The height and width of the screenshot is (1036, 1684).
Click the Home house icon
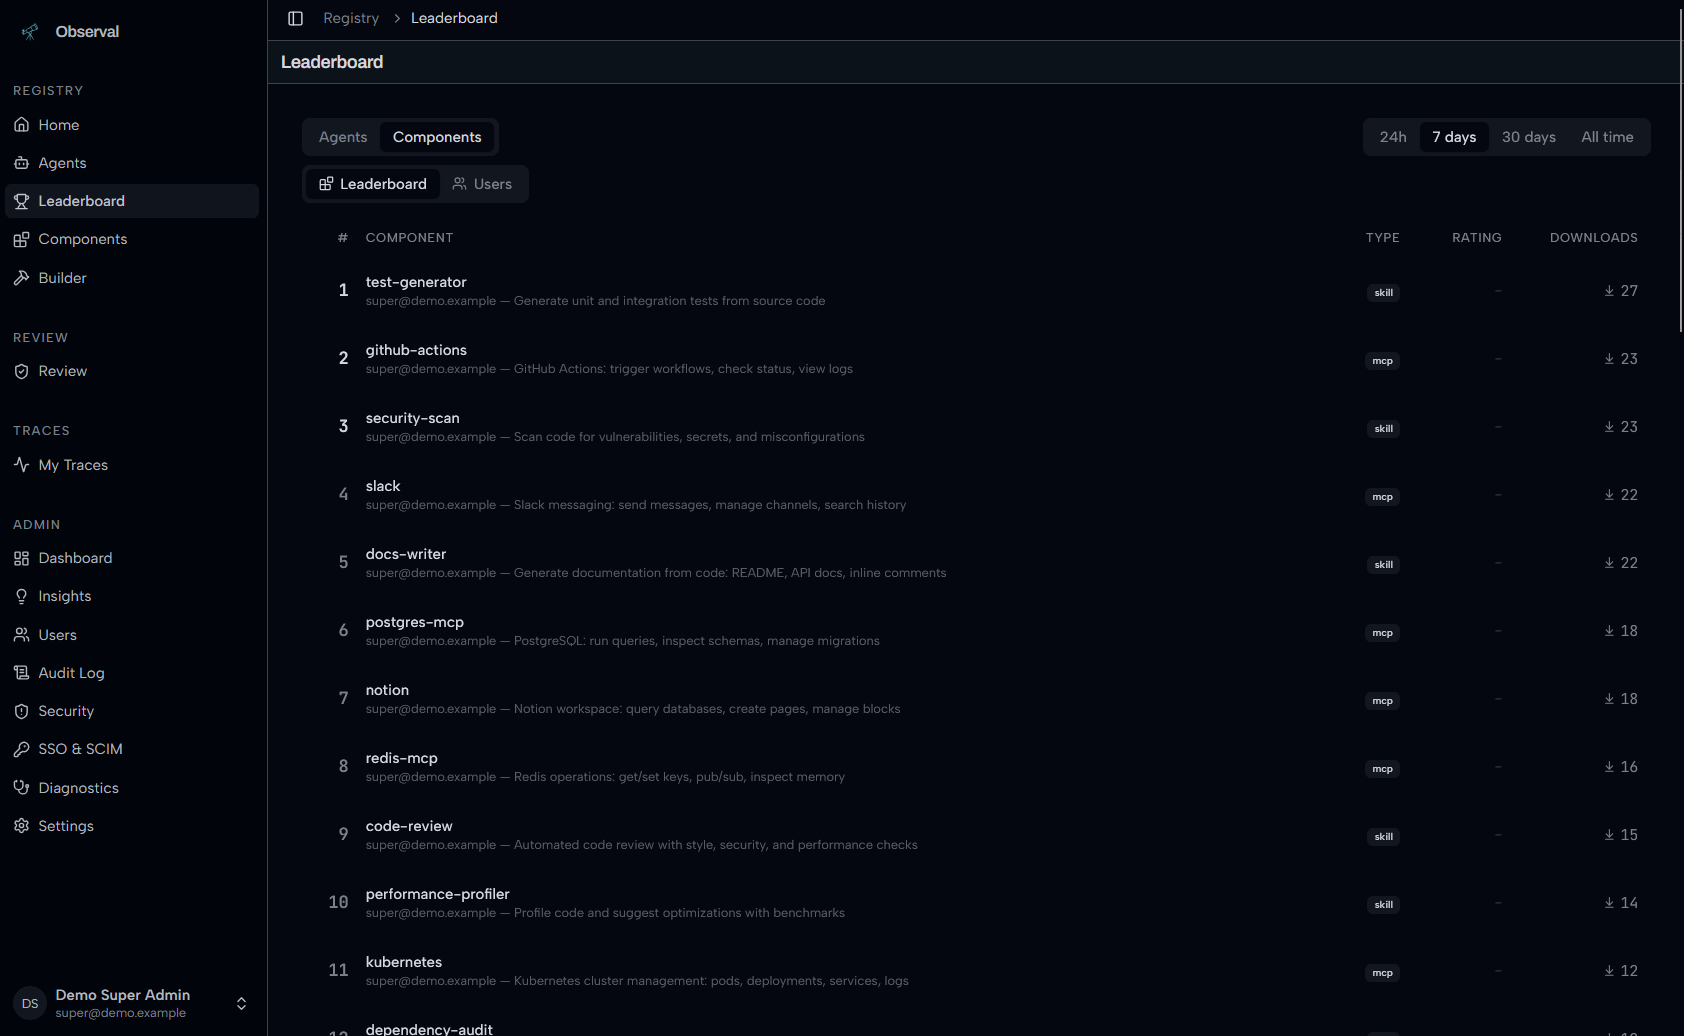click(21, 125)
